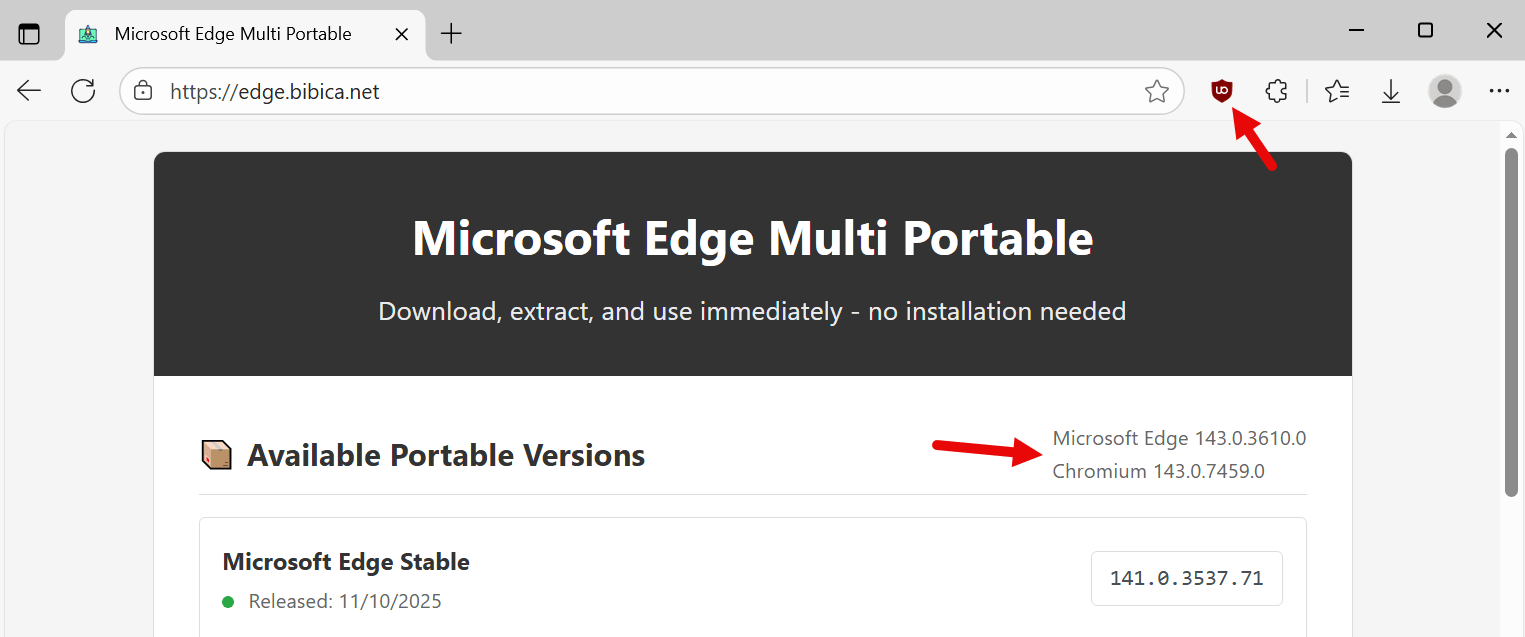Screen dimensions: 1525x637
Task: Go back to previous page
Action: 29,91
